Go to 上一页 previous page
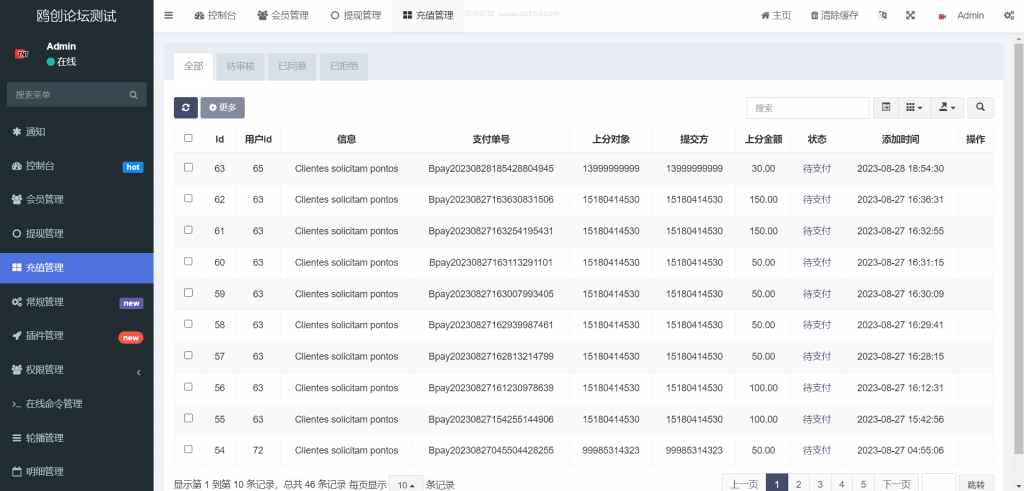 743,484
